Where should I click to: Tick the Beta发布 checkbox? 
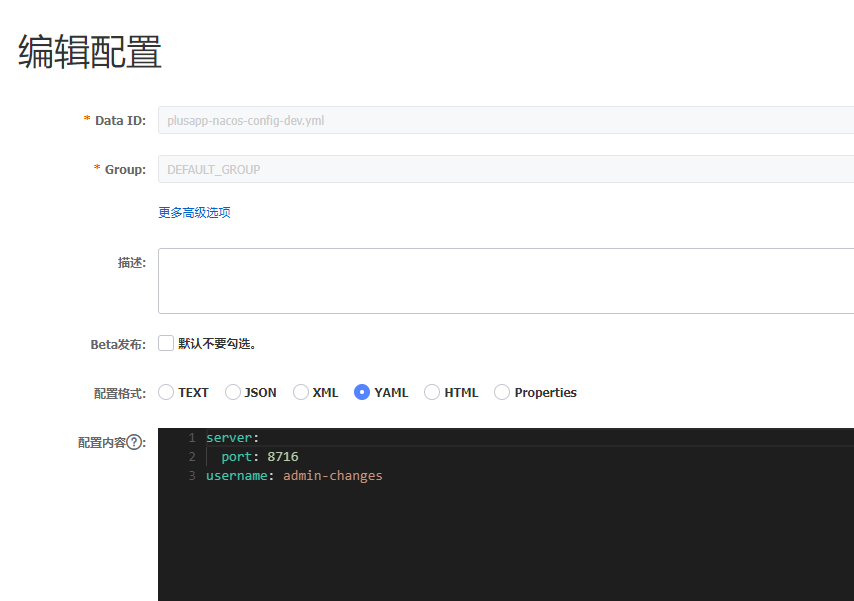click(166, 343)
